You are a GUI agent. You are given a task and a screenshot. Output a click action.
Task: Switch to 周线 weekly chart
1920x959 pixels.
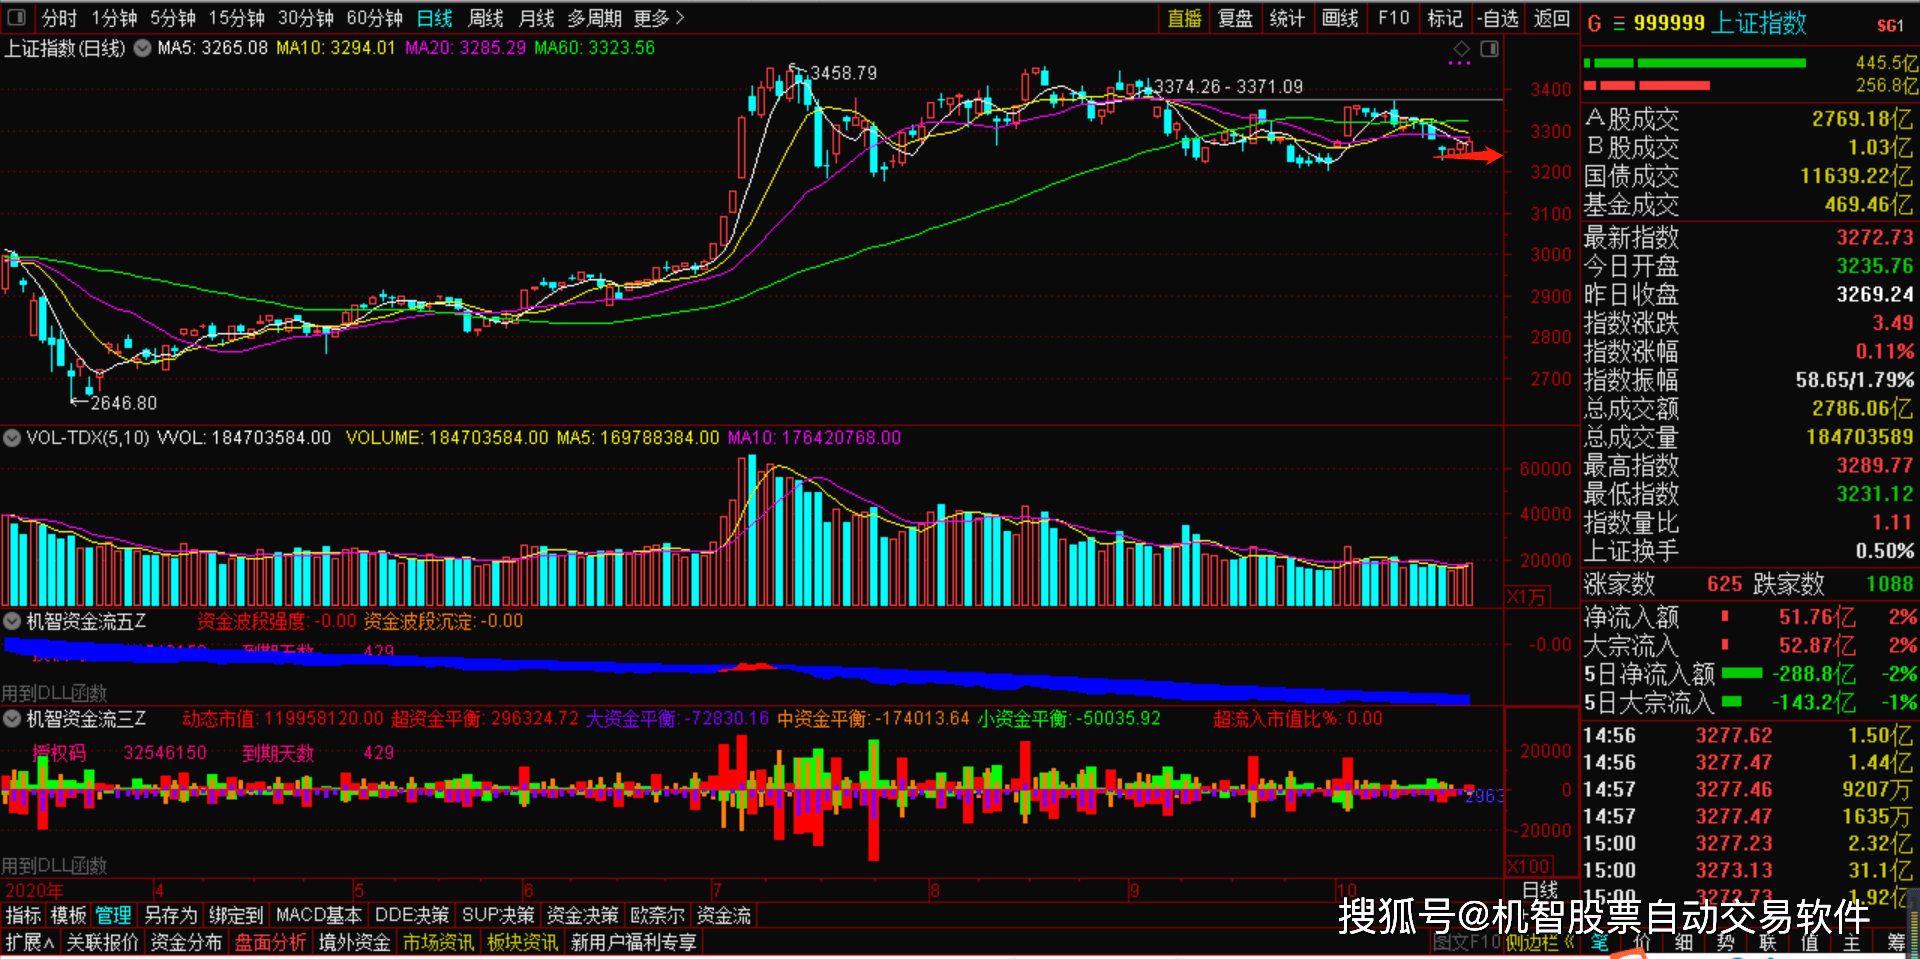pyautogui.click(x=486, y=18)
